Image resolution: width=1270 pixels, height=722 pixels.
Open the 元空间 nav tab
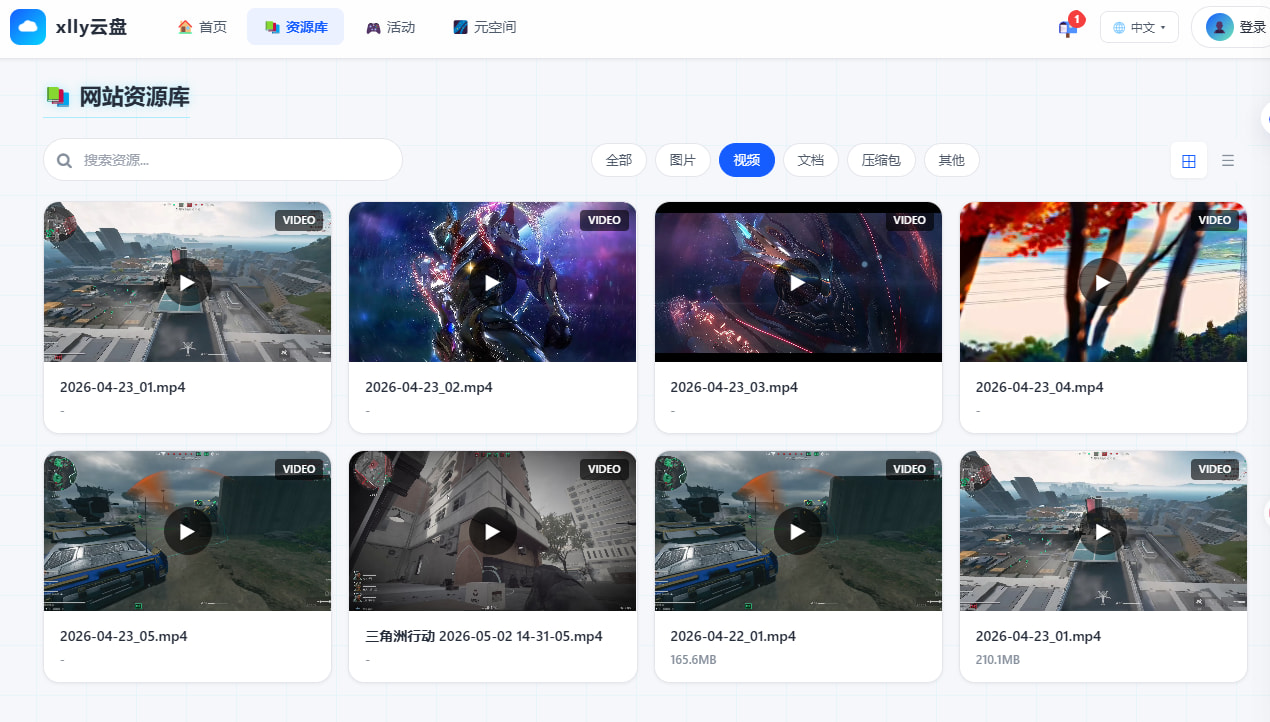484,27
